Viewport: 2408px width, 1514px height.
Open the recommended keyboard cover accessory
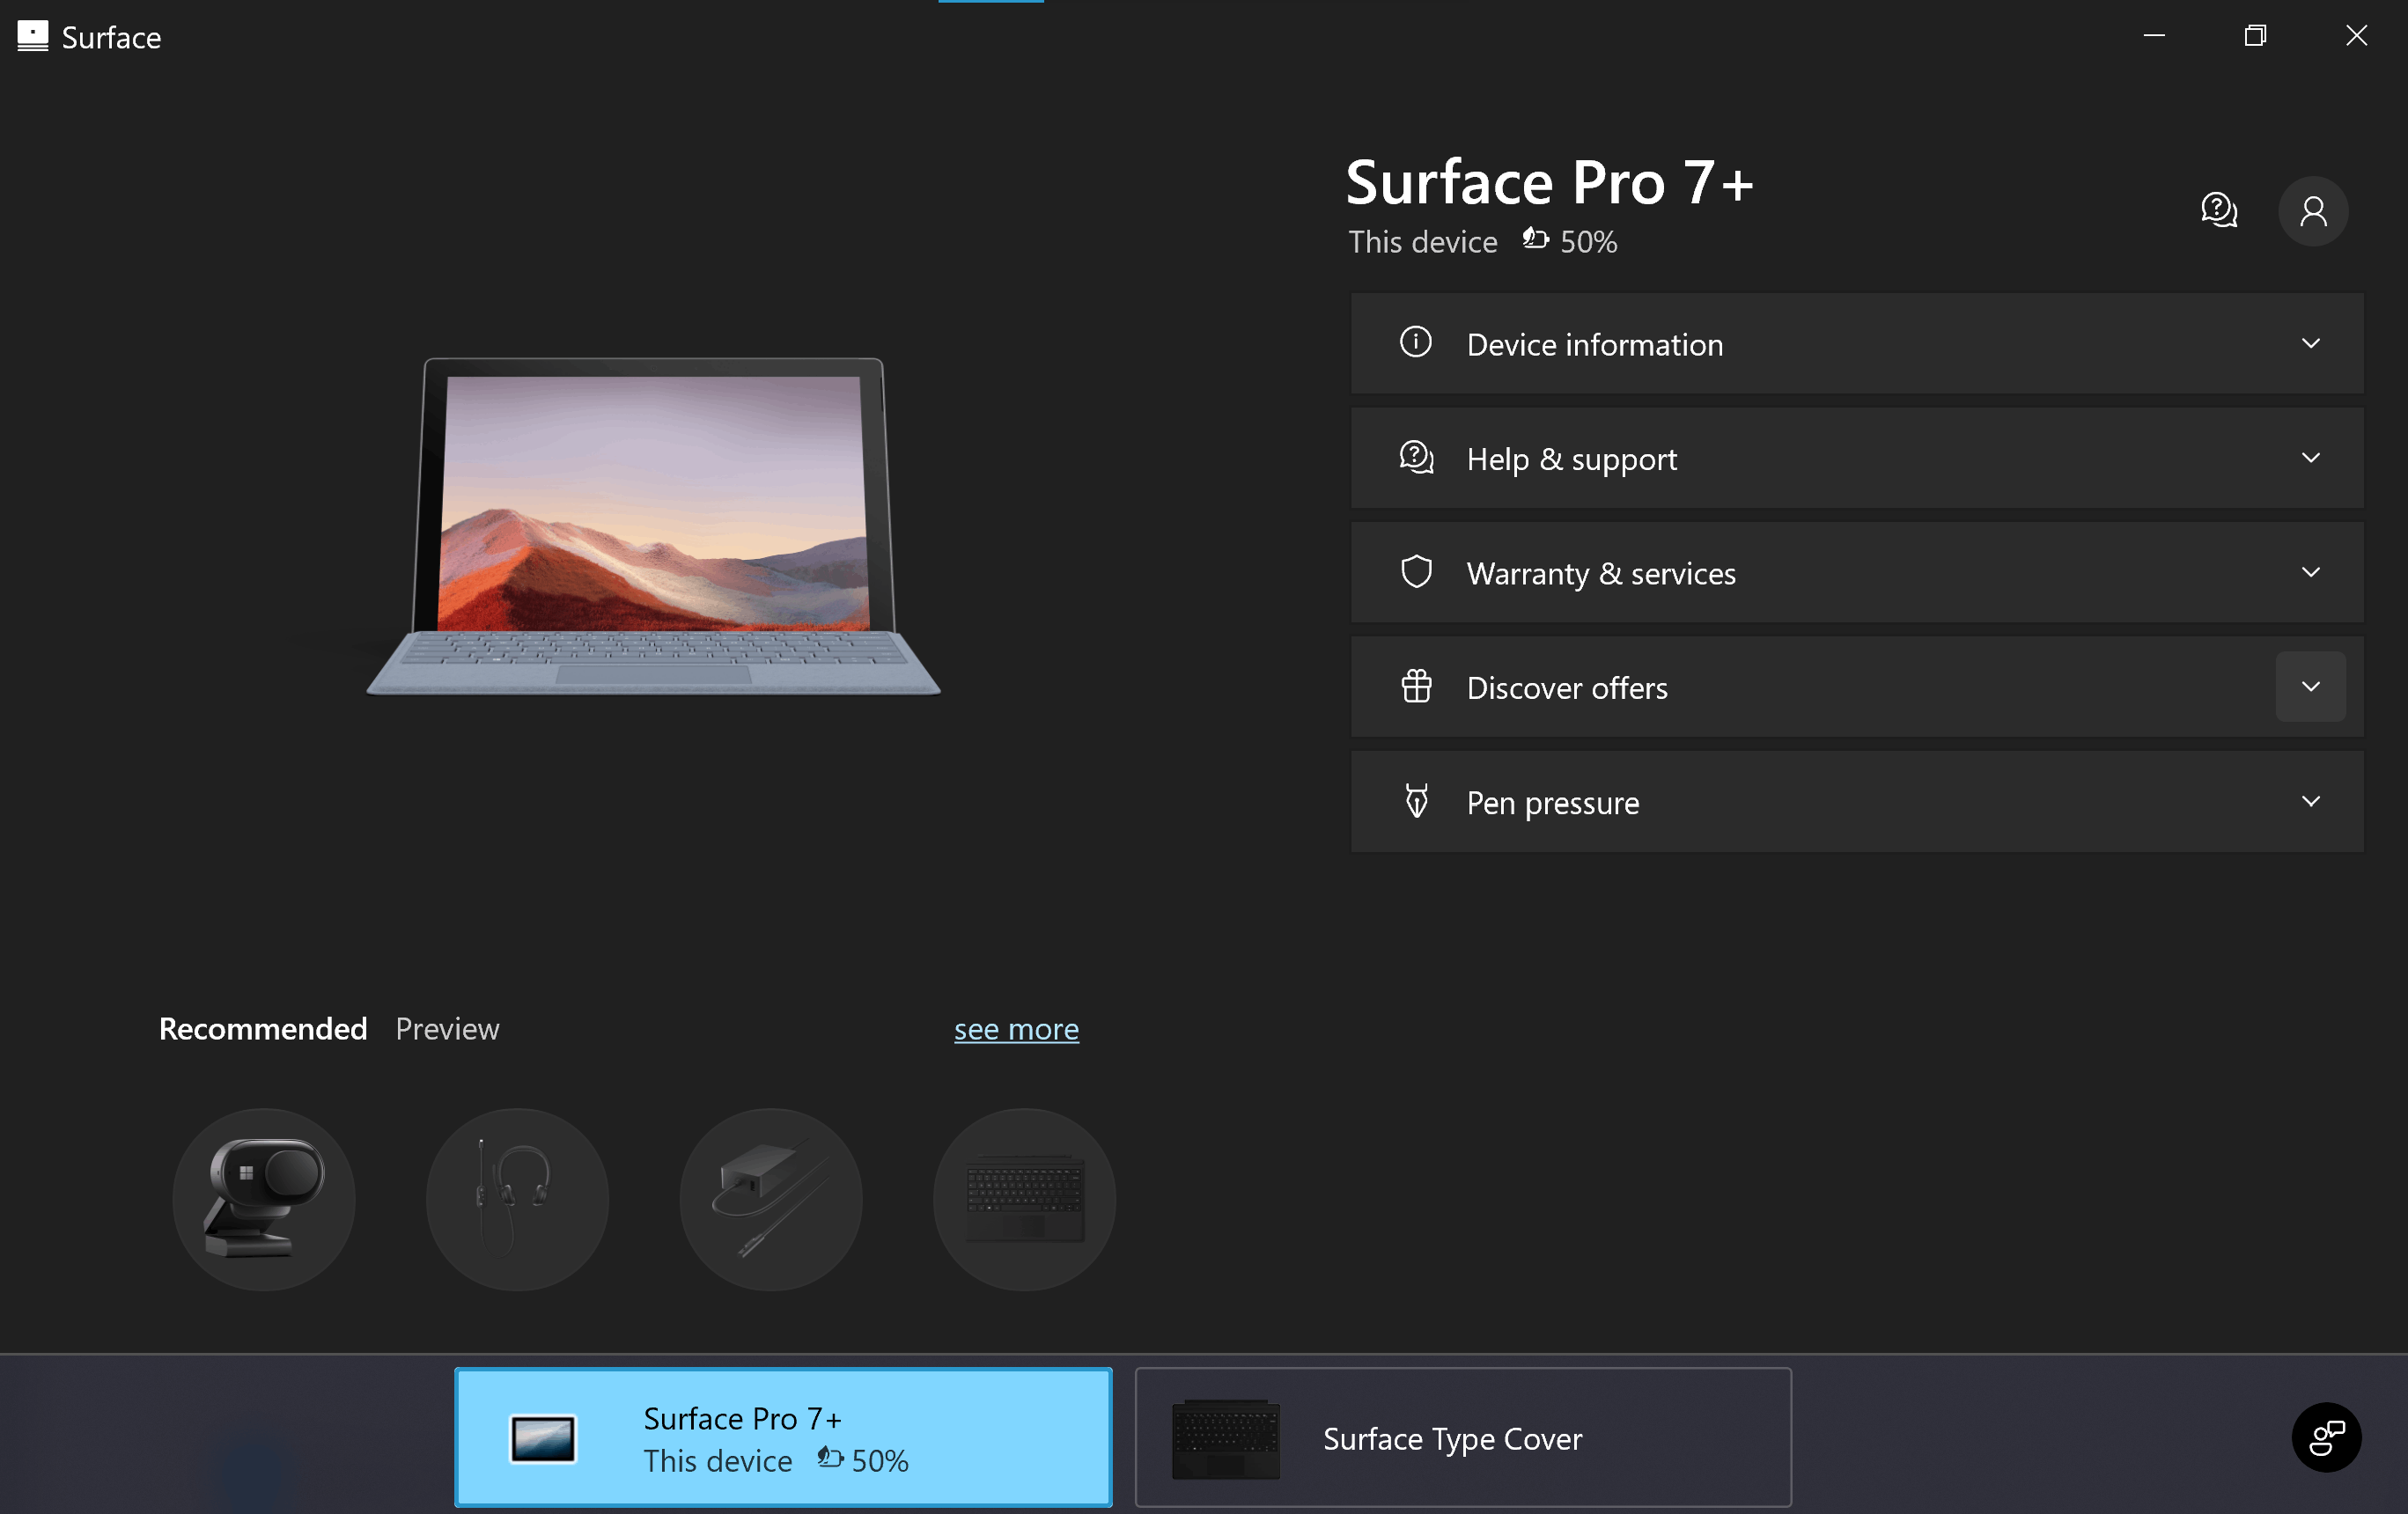pyautogui.click(x=1024, y=1199)
